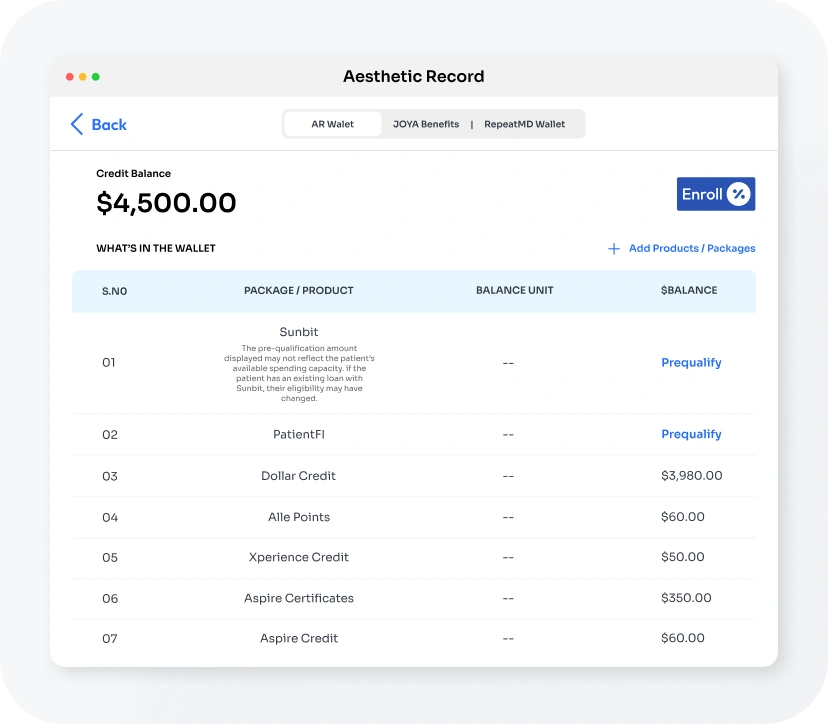This screenshot has height=725, width=829.
Task: Select the Dollar Credit row
Action: tap(299, 476)
